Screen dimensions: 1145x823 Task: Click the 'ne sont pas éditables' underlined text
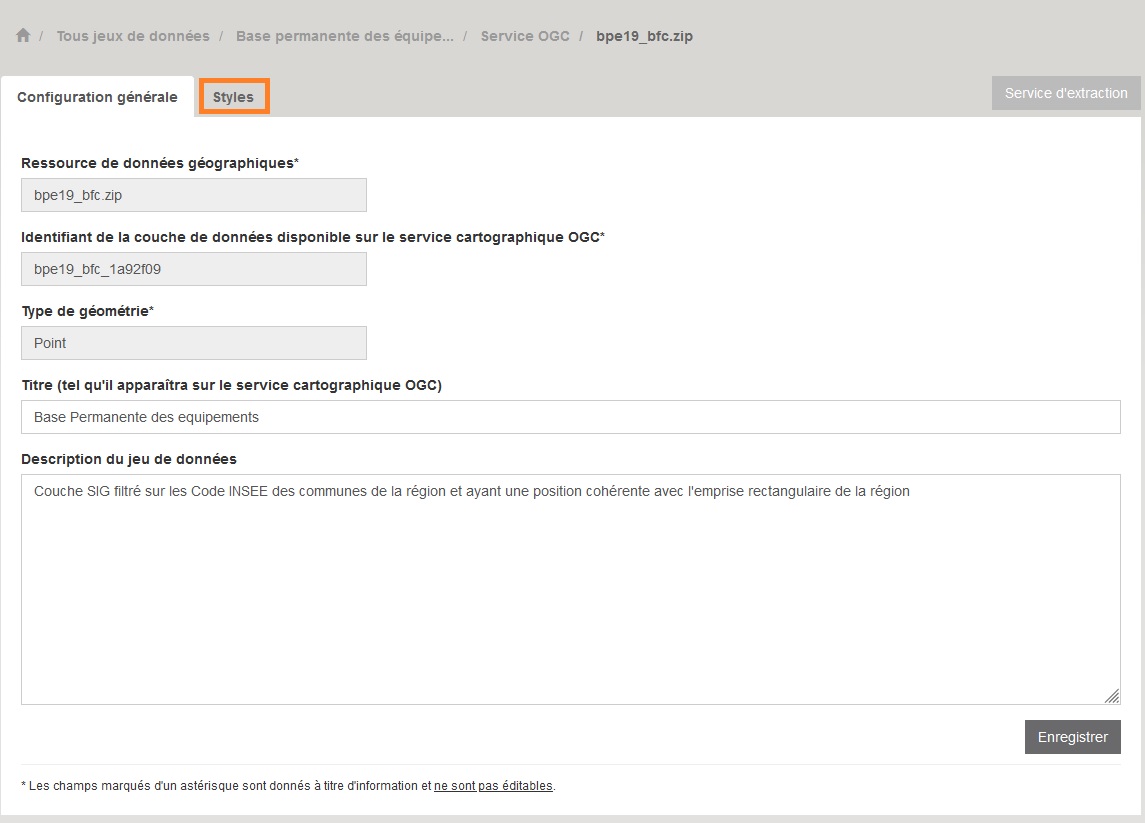point(493,786)
